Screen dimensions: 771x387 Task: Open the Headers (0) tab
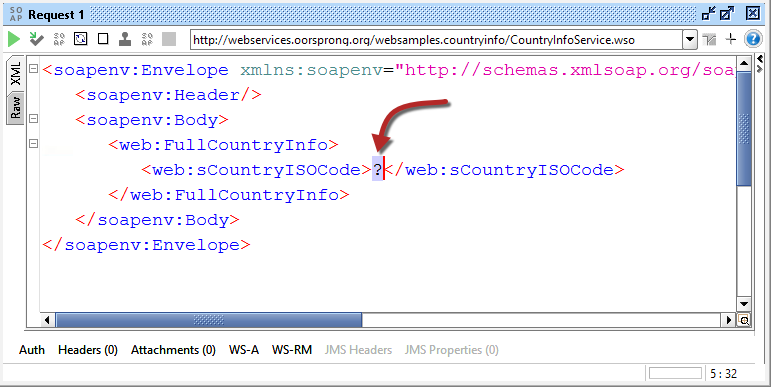[x=88, y=350]
